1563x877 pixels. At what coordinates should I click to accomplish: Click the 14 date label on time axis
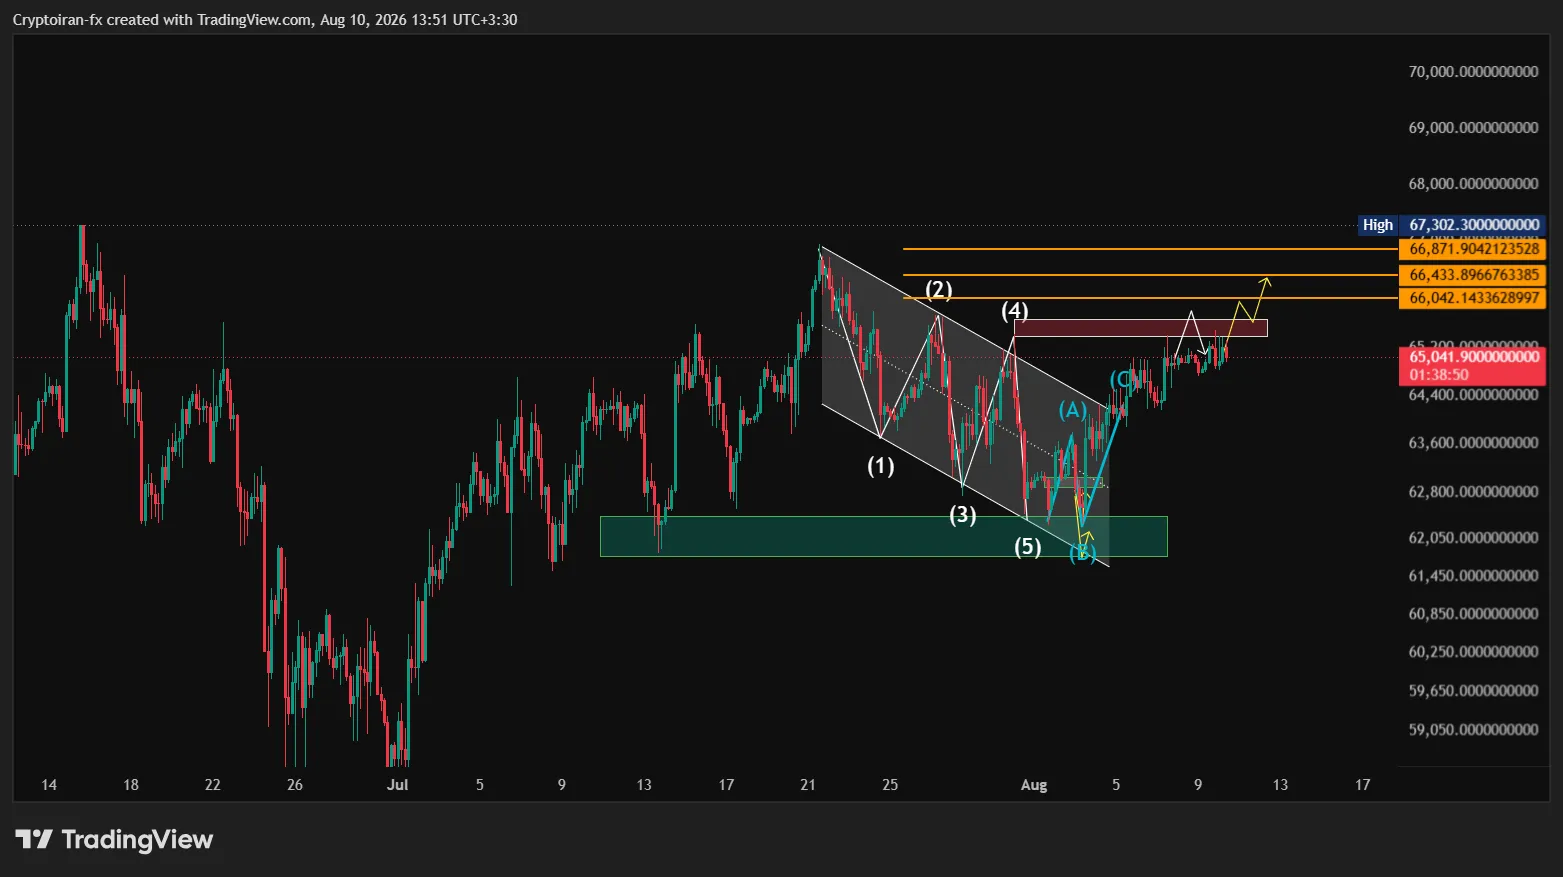(49, 785)
